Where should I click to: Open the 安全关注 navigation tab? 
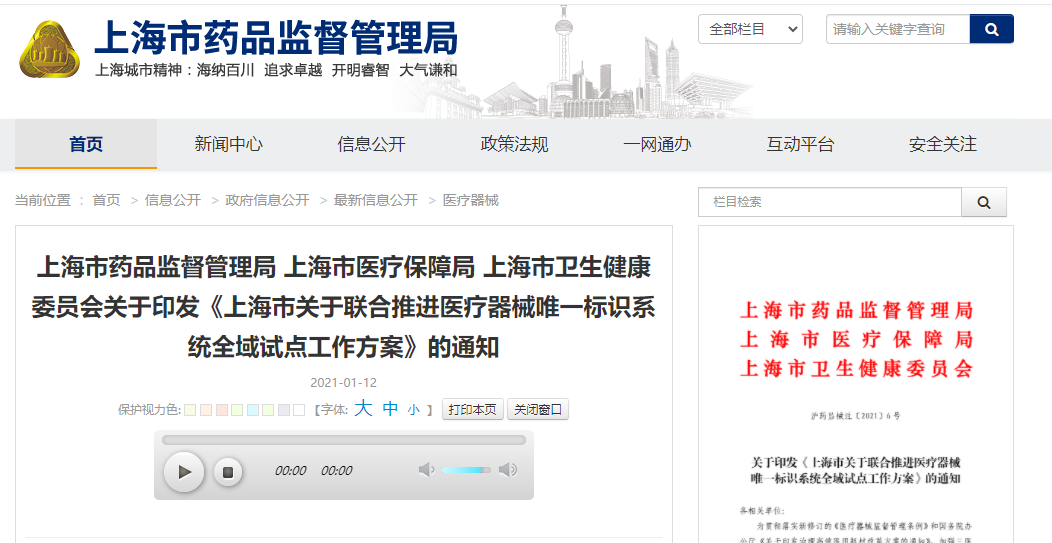[943, 144]
